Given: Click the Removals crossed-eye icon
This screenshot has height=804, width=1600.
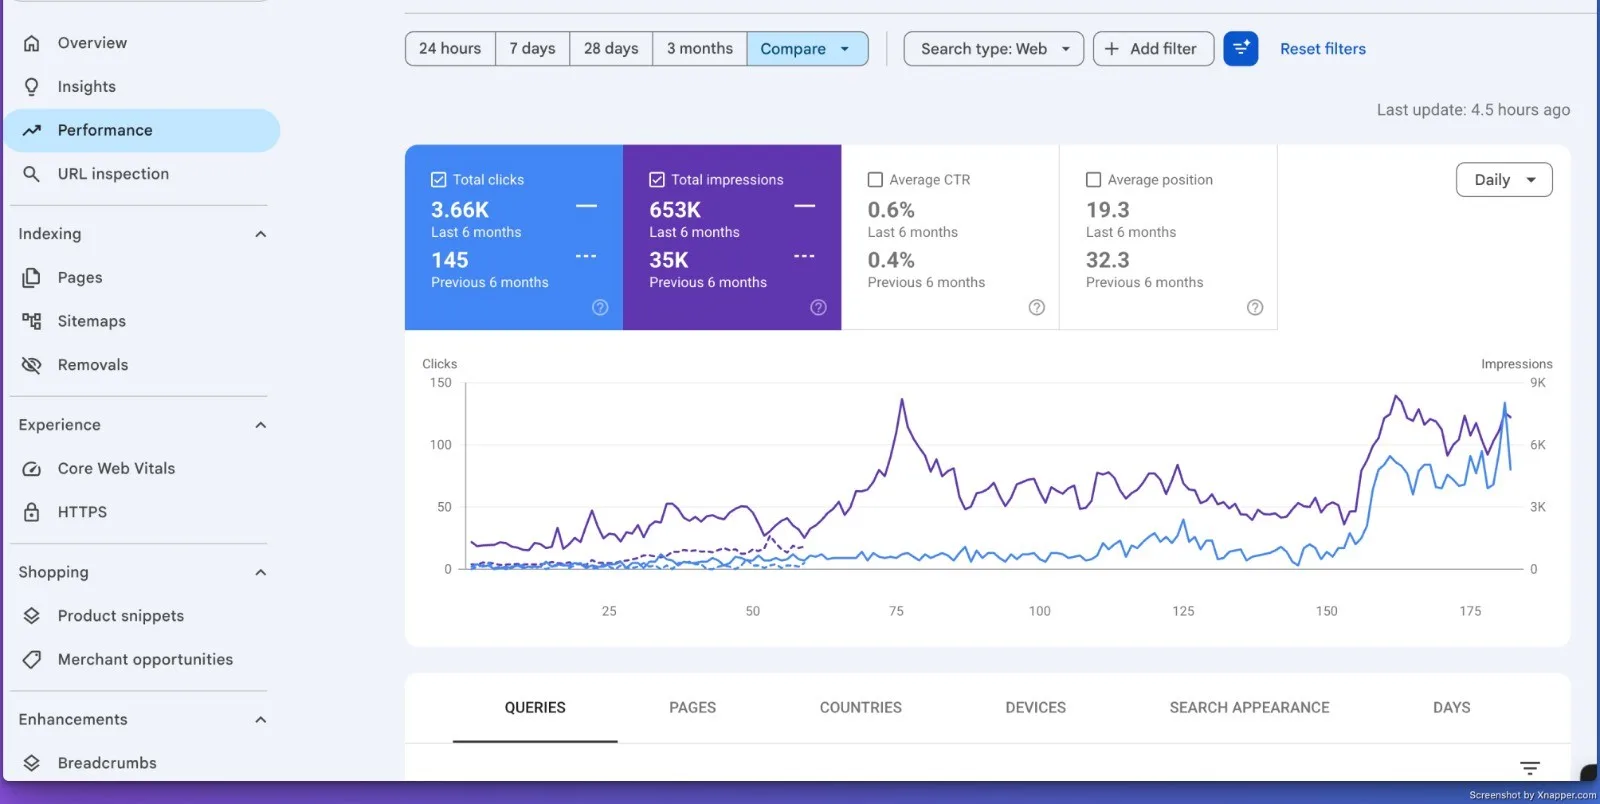Looking at the screenshot, I should (x=32, y=365).
